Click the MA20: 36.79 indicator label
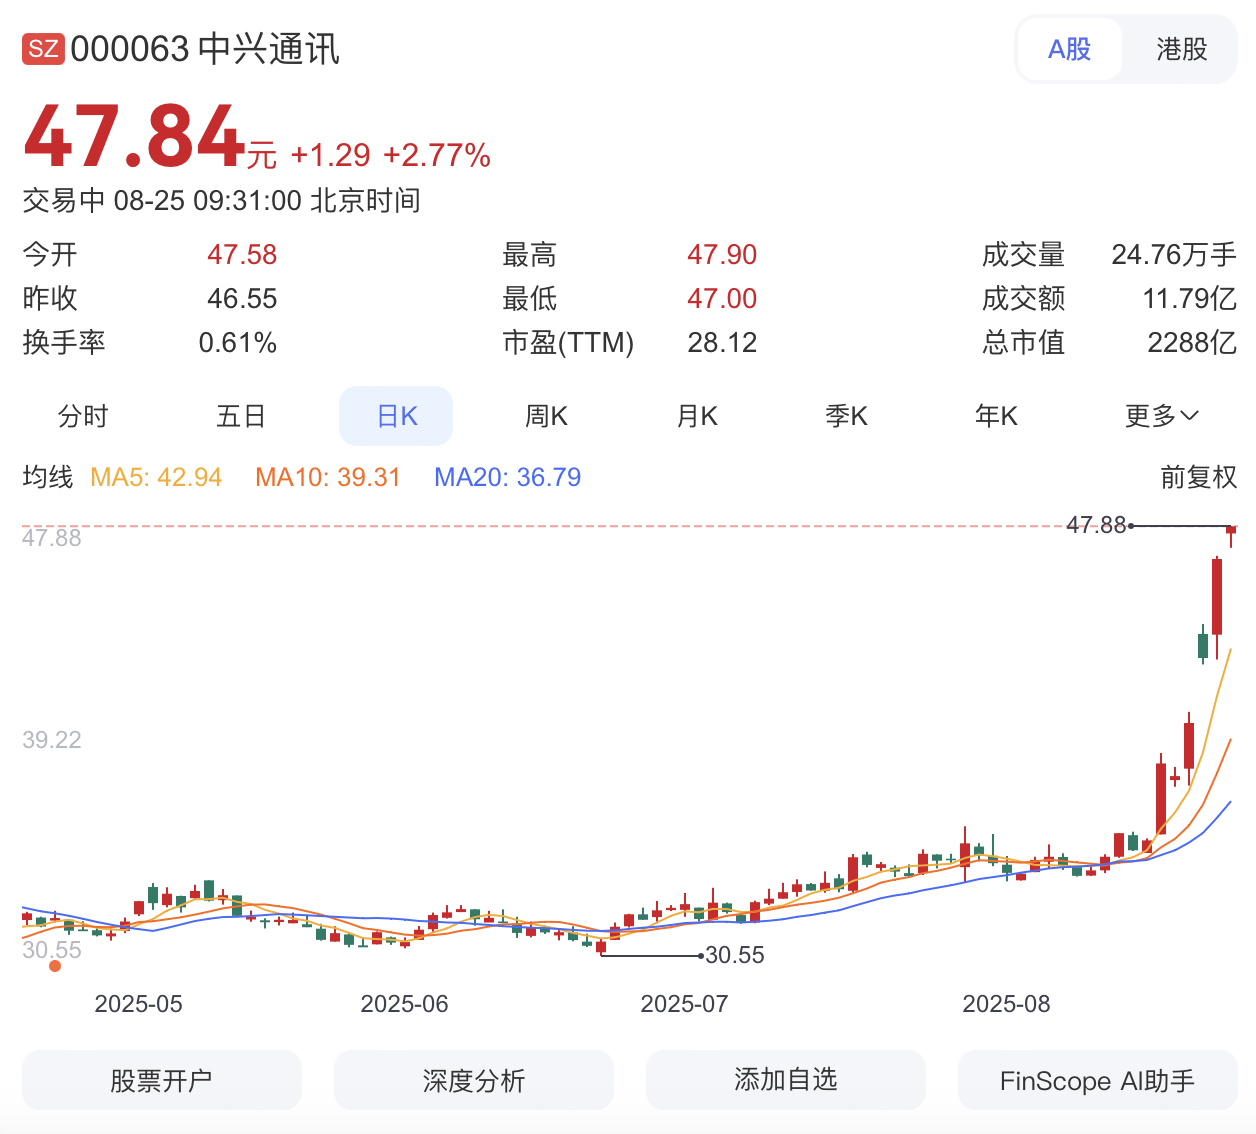1256x1134 pixels. [x=508, y=477]
